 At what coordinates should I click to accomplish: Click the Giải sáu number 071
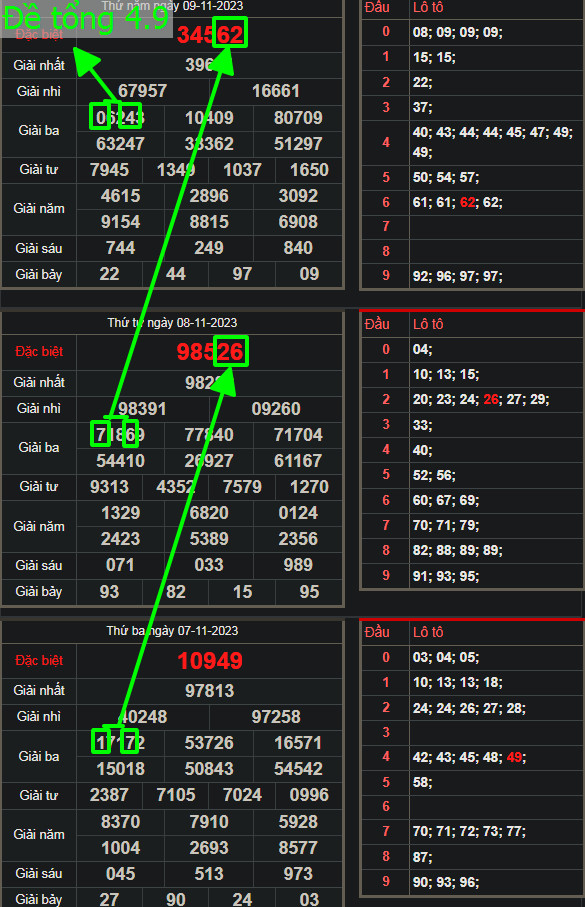(120, 565)
